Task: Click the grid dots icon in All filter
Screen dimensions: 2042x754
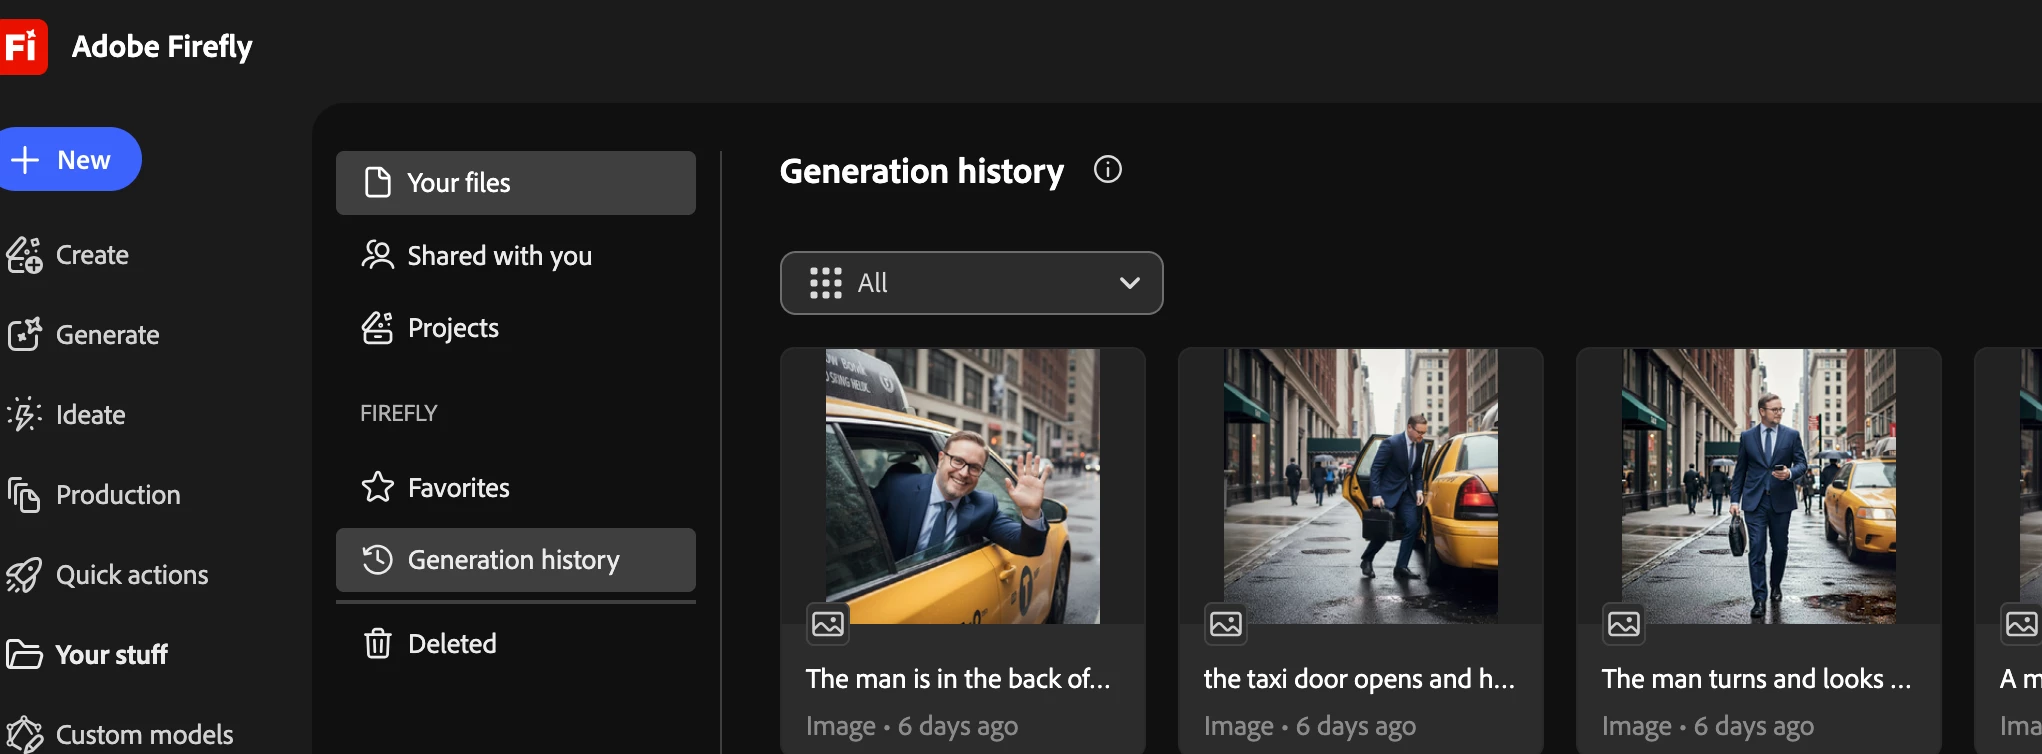Action: (x=826, y=283)
